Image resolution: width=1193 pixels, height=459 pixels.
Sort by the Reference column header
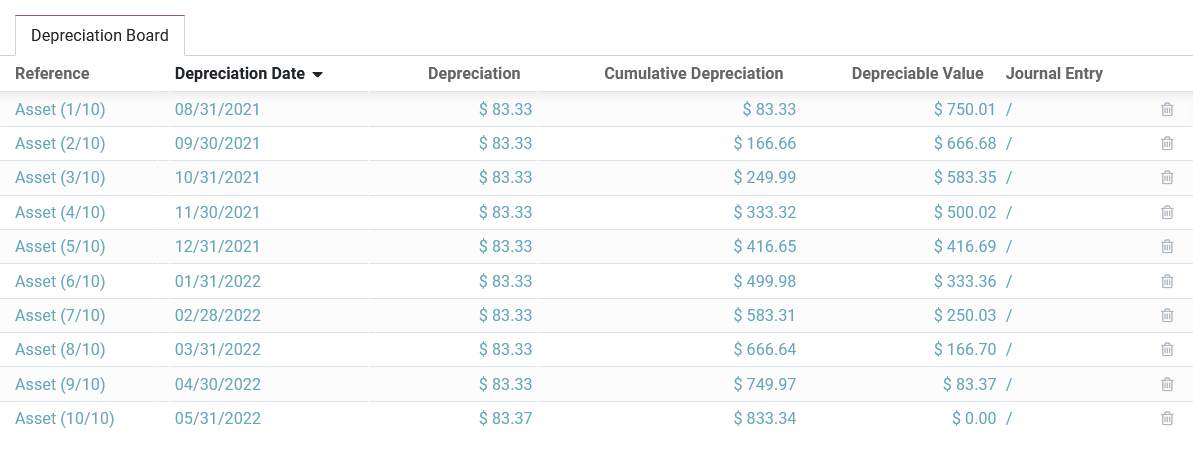click(x=52, y=74)
